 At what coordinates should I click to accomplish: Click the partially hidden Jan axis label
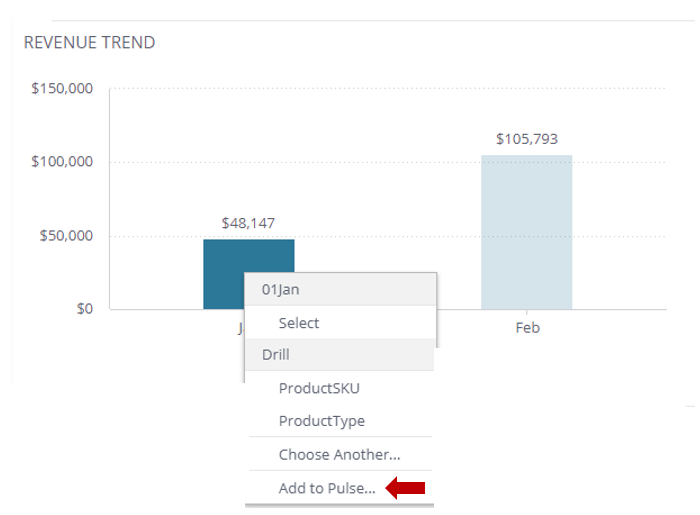pyautogui.click(x=240, y=327)
